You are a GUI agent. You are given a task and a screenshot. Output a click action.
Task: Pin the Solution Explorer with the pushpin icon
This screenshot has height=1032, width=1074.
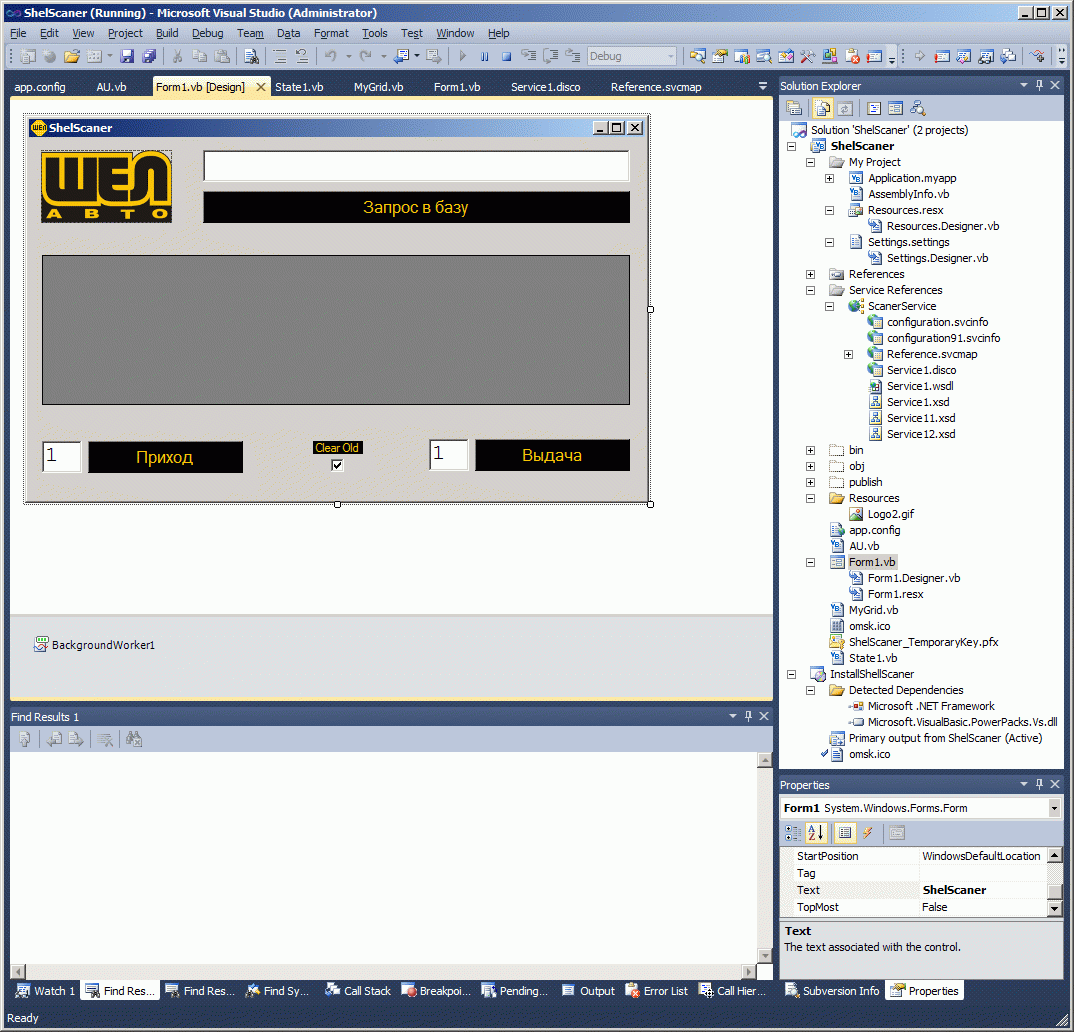pyautogui.click(x=1039, y=85)
